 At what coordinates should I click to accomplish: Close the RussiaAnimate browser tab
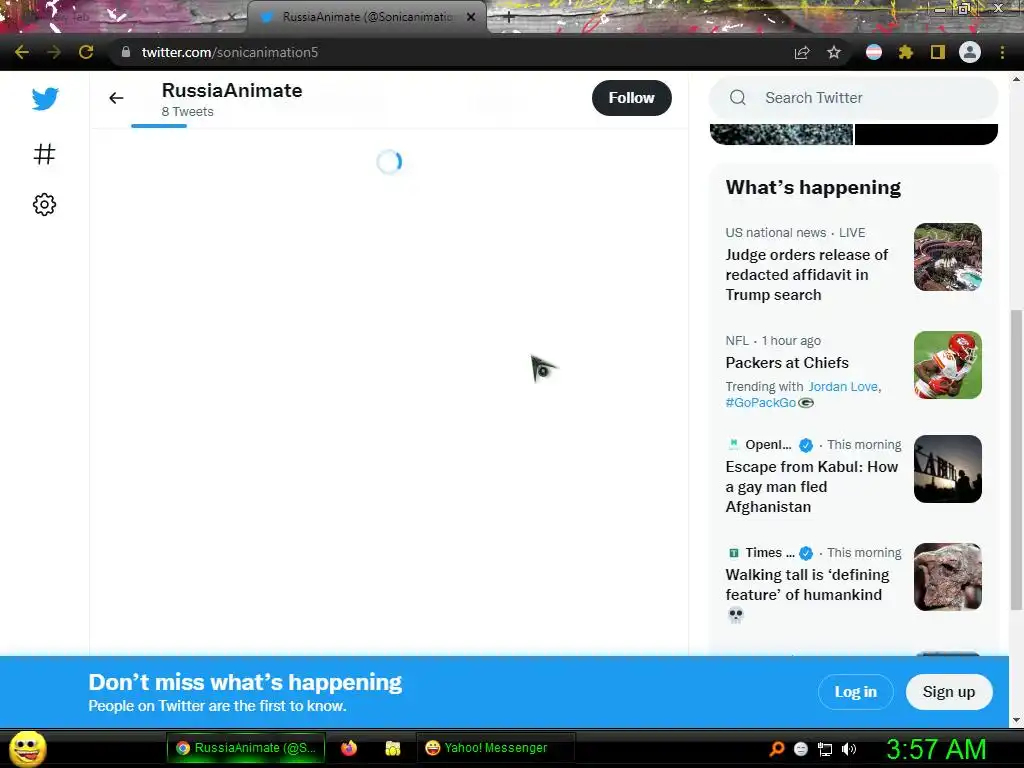coord(471,17)
